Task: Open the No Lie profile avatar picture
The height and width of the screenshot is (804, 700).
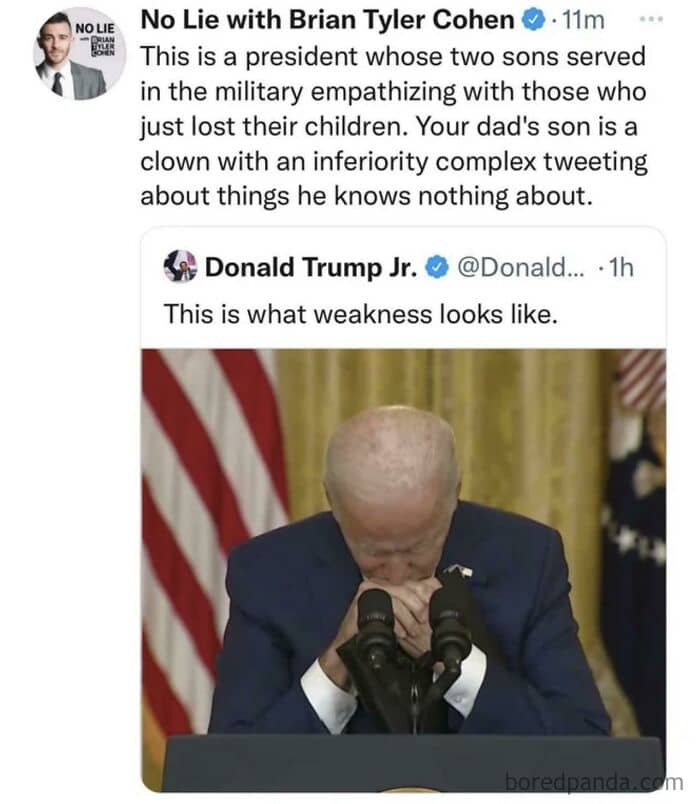Action: (x=78, y=53)
